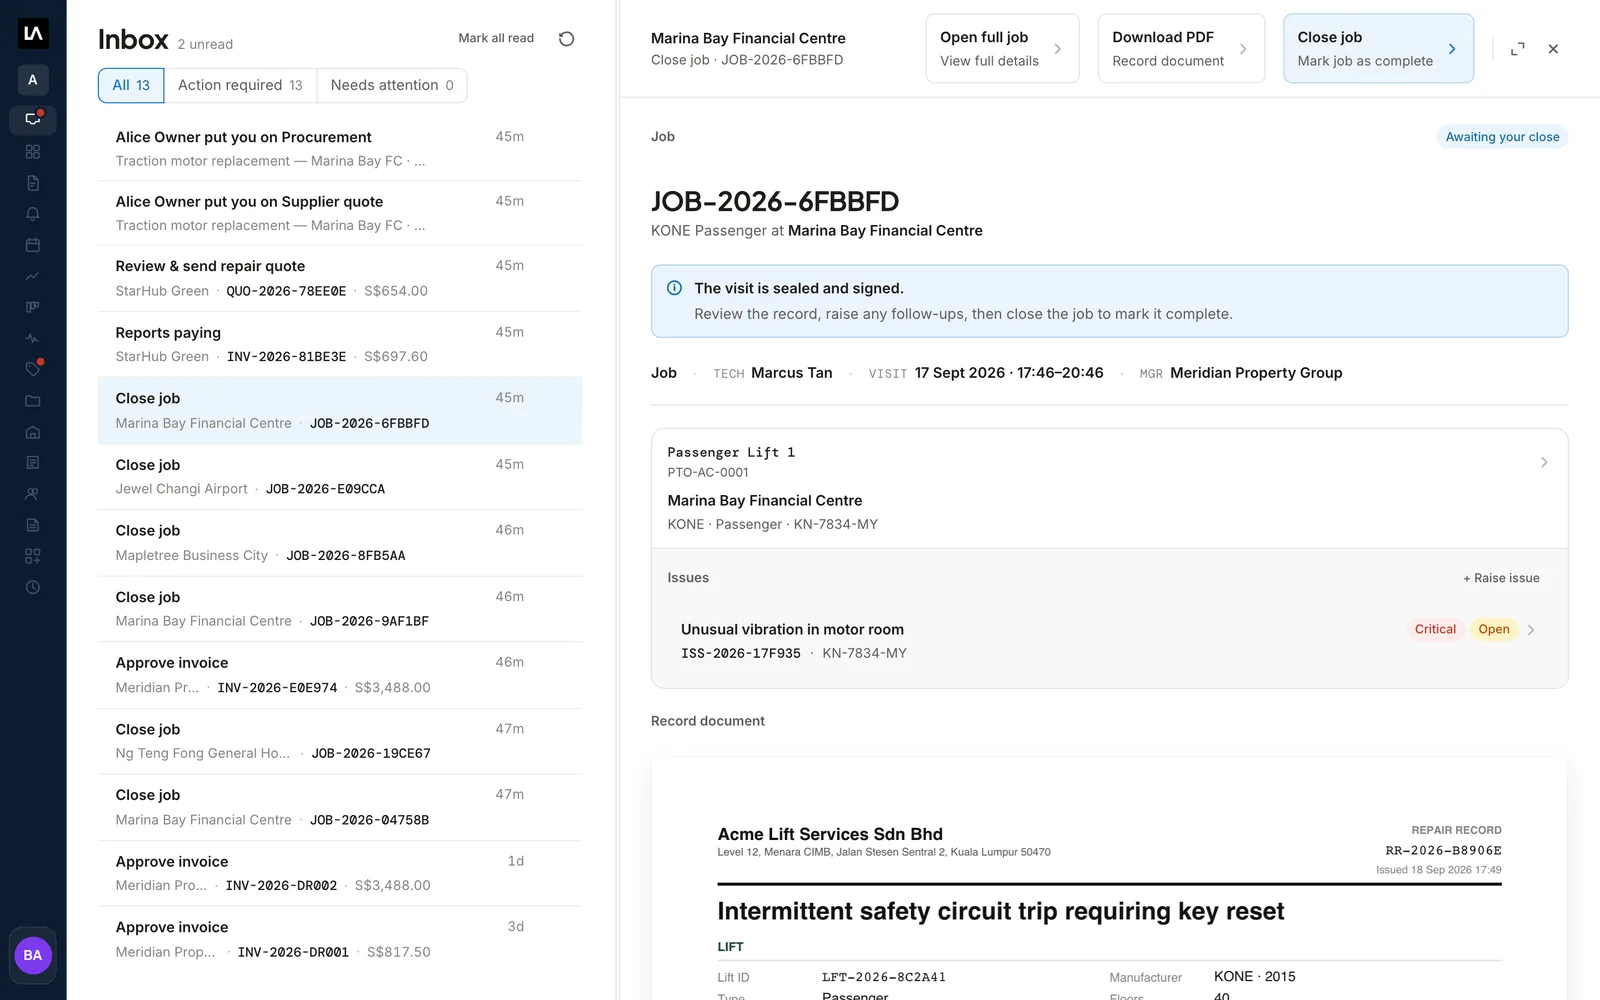
Task: Open the bell notifications icon in sidebar
Action: coord(33,214)
